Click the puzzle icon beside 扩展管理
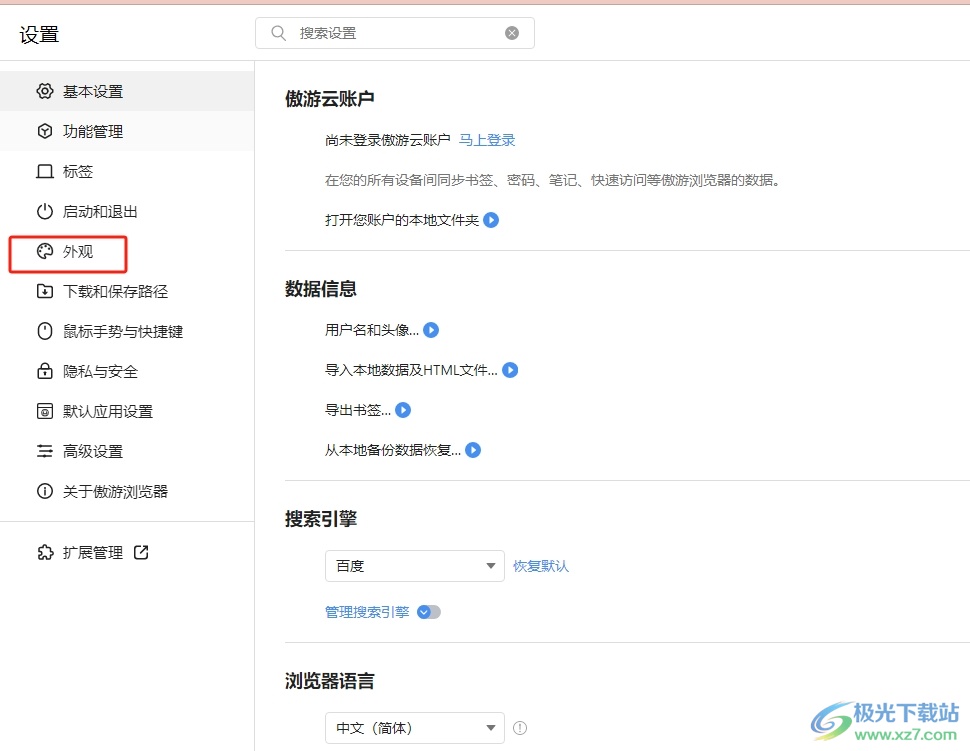970x751 pixels. pos(45,552)
